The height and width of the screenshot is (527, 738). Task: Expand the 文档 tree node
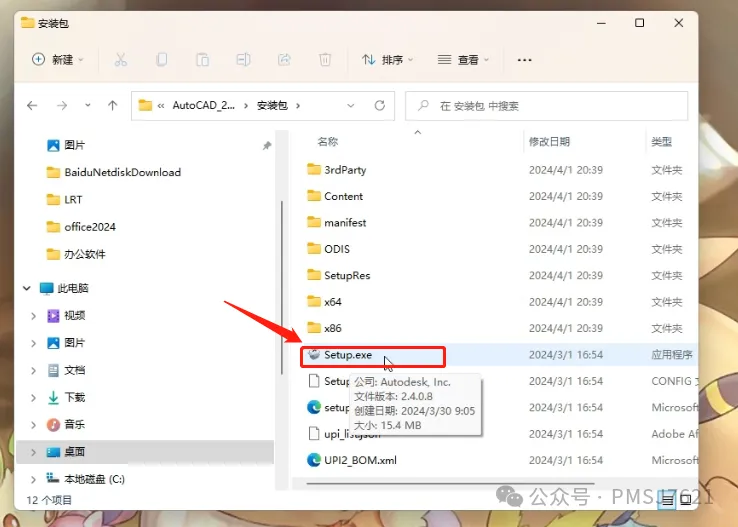coord(33,370)
